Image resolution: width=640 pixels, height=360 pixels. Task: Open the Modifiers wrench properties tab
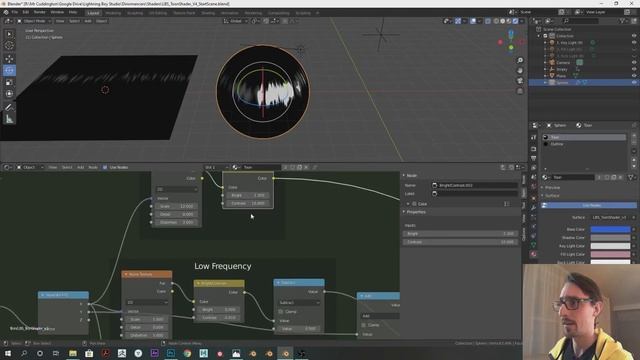point(533,207)
